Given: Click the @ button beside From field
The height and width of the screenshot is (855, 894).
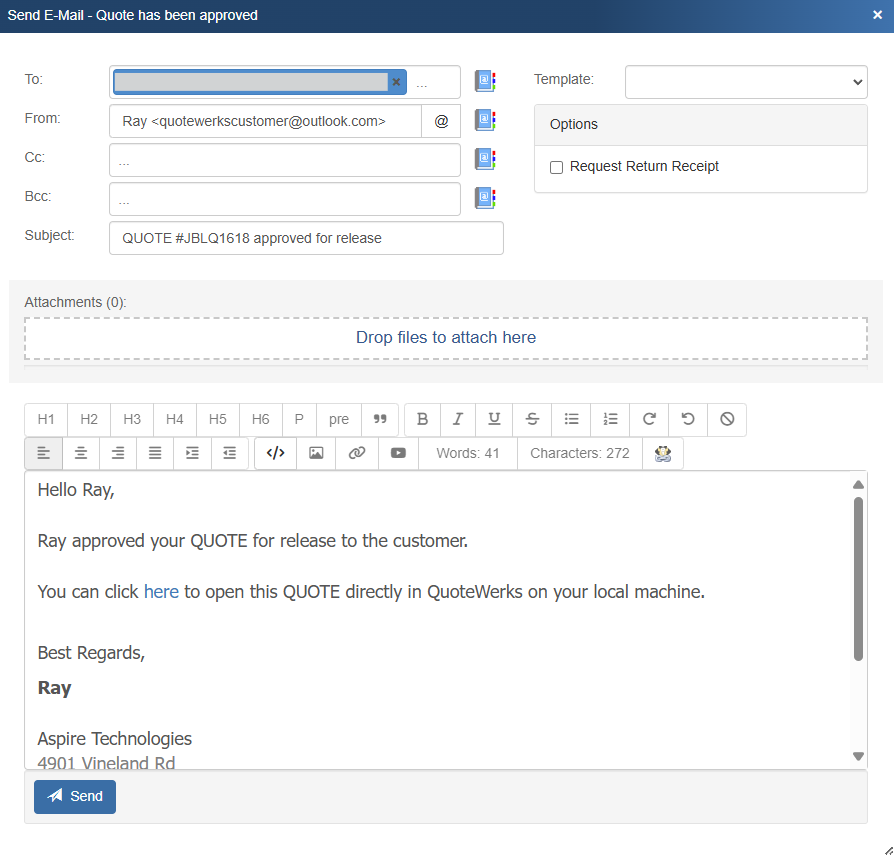Looking at the screenshot, I should tap(441, 121).
